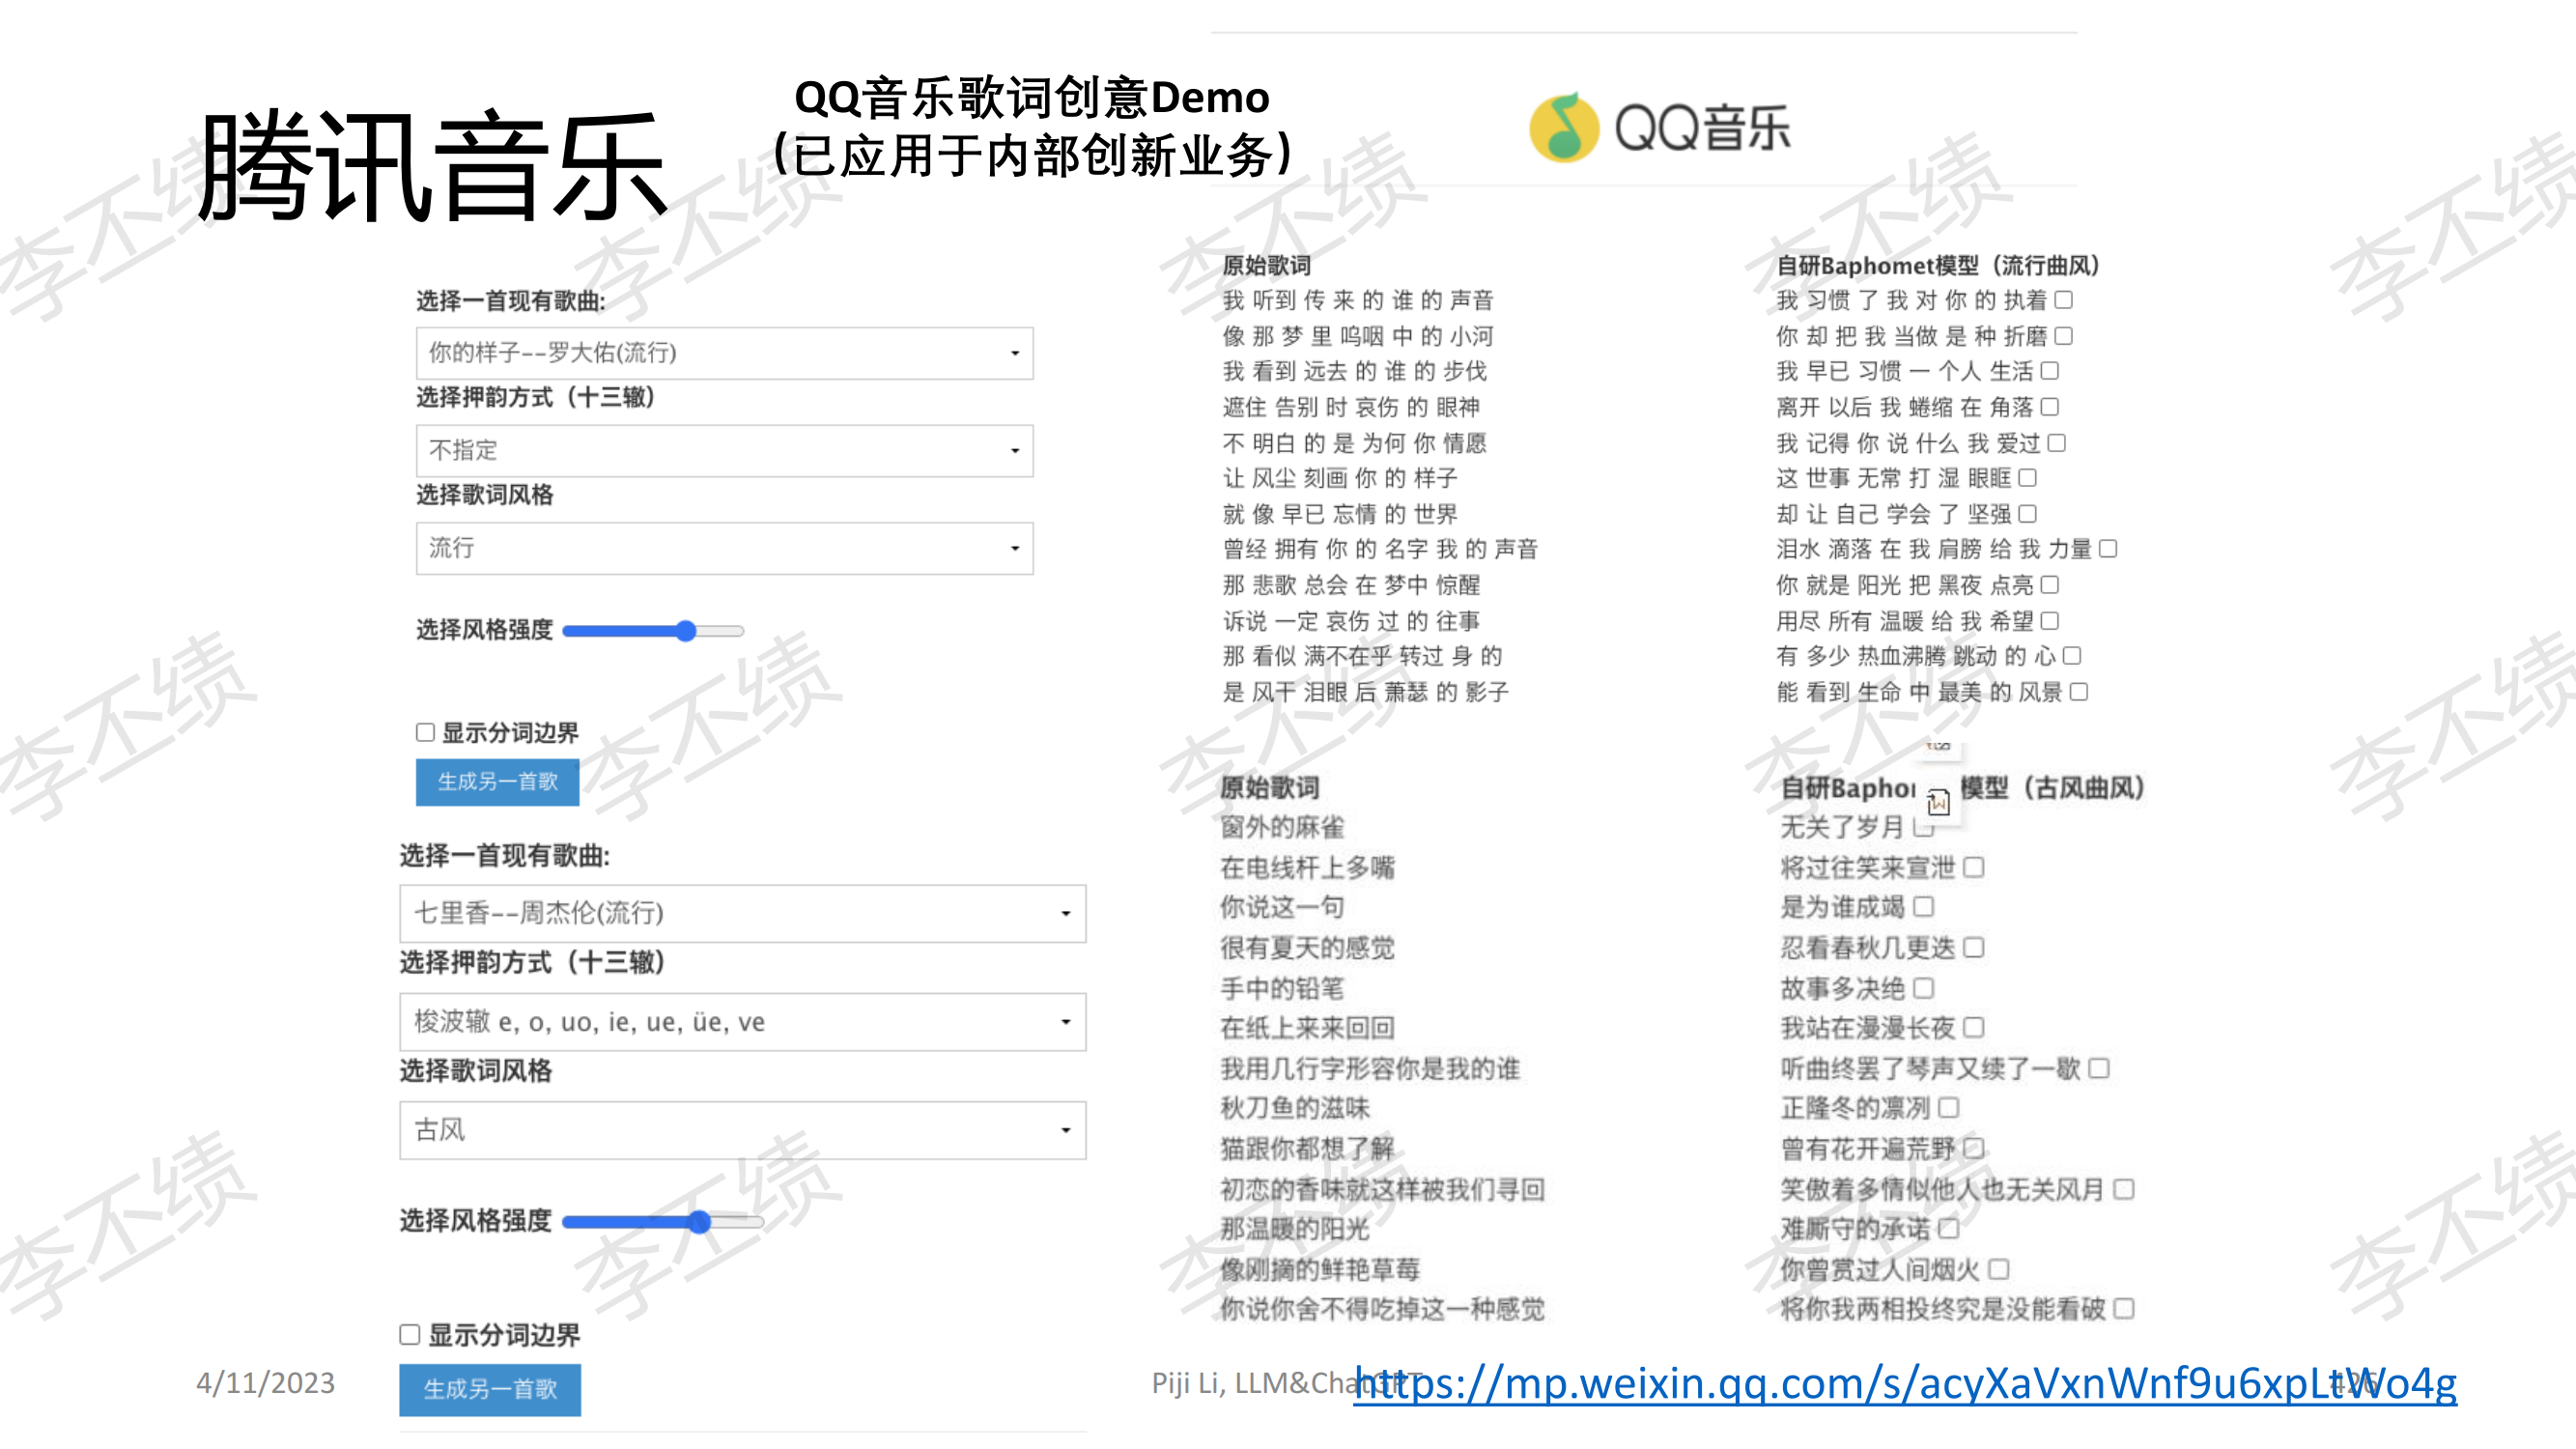Viewport: 2576px width, 1449px height.
Task: Check the box after 我 记得 你 说 什么 我 爱过
Action: [x=2056, y=443]
